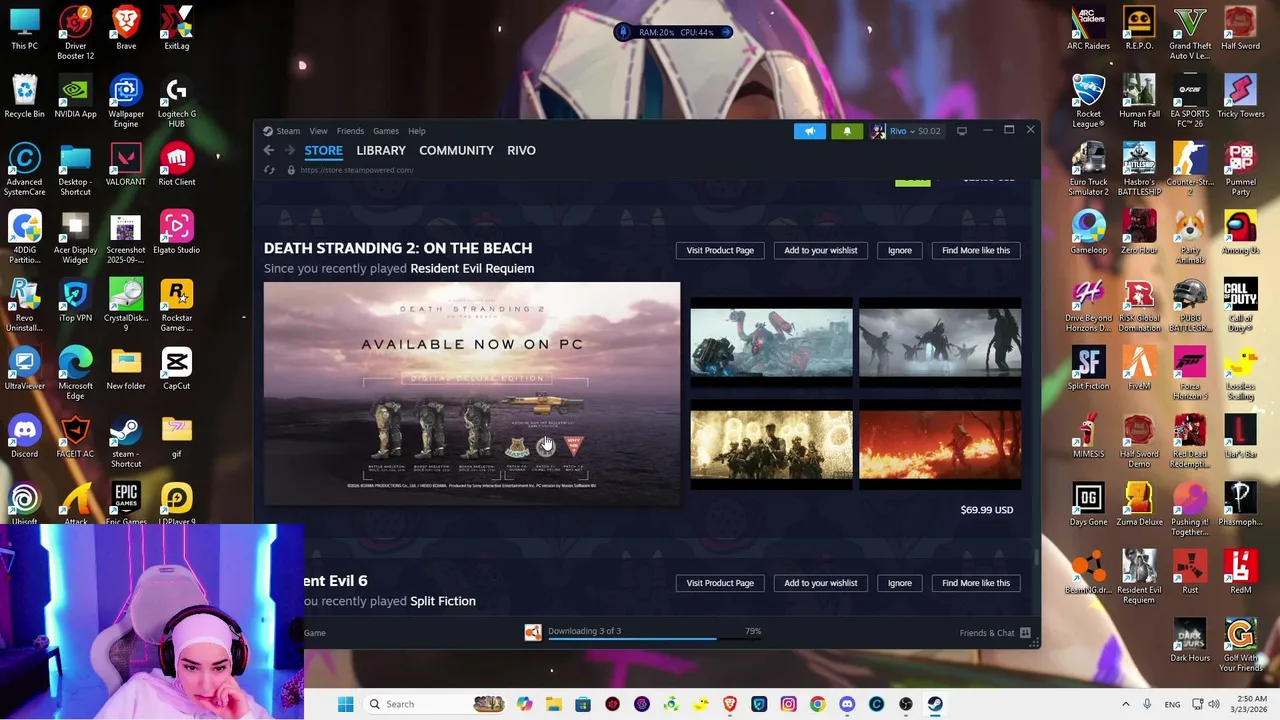Click the taskbar Search box
The image size is (1280, 720).
coord(434,704)
